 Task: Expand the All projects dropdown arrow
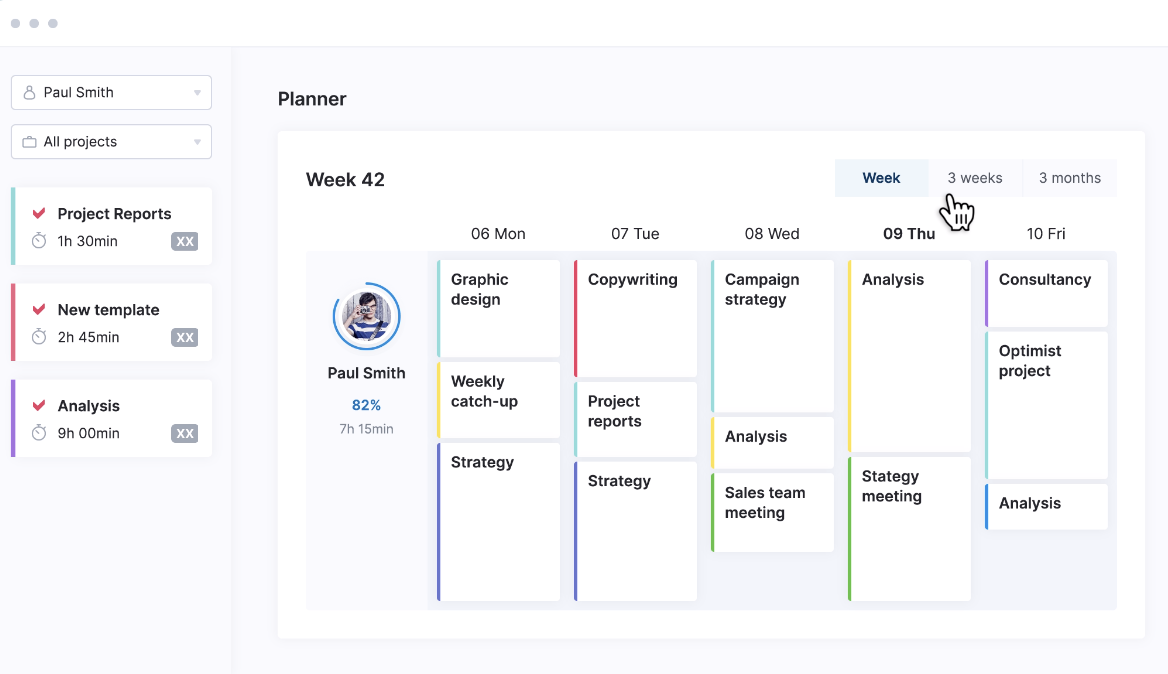(x=197, y=142)
